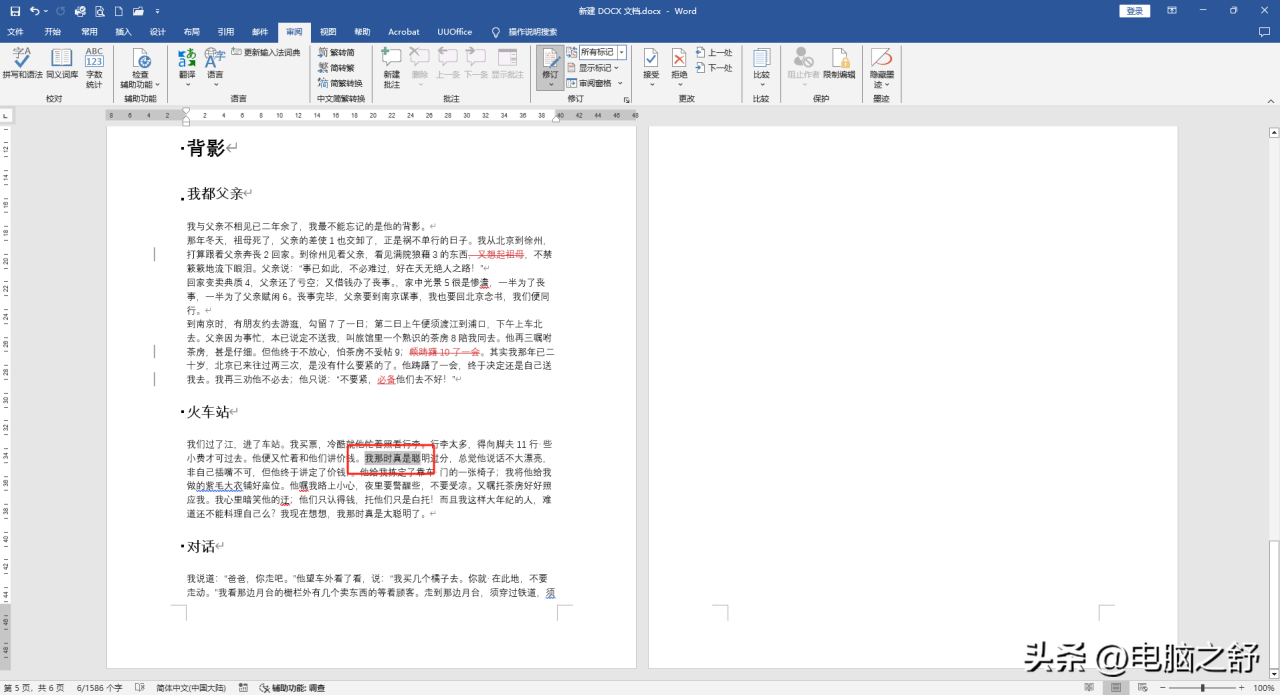Screen dimensions: 1280x695
Task: Expand the 审阅窗格 dropdown arrow
Action: tap(620, 82)
